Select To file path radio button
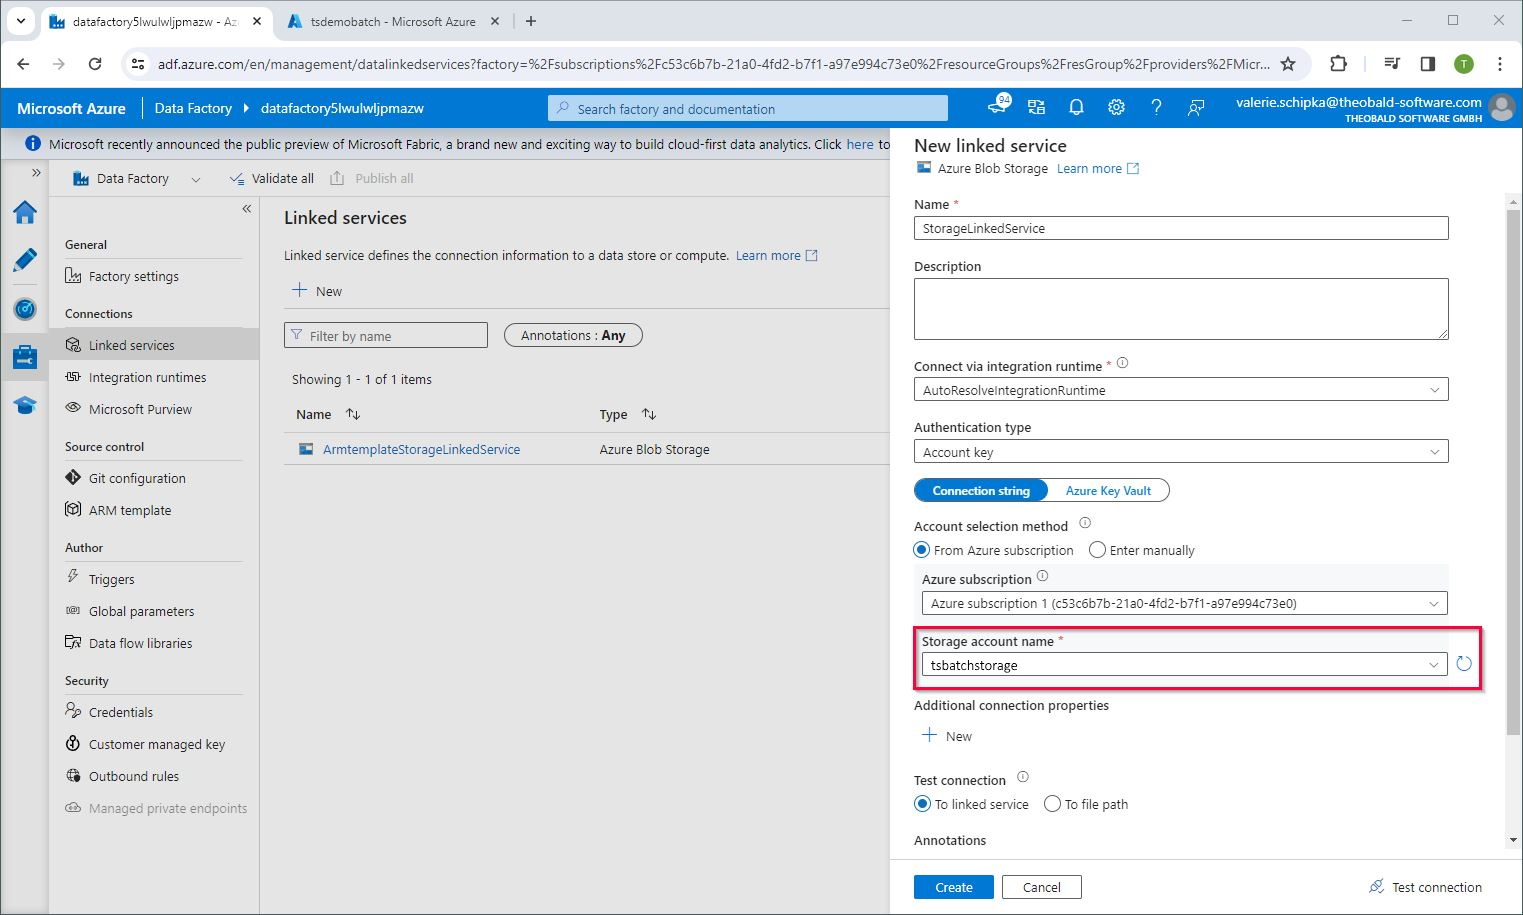This screenshot has width=1523, height=915. click(1052, 804)
